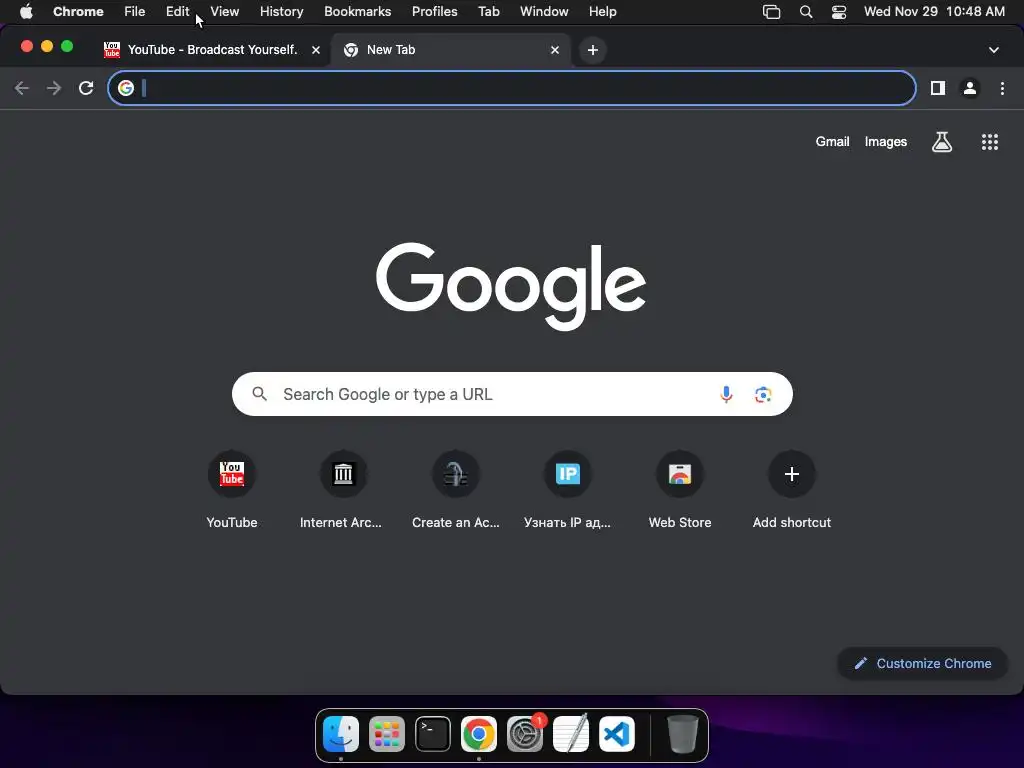Open Terminal from the dock

(x=433, y=734)
